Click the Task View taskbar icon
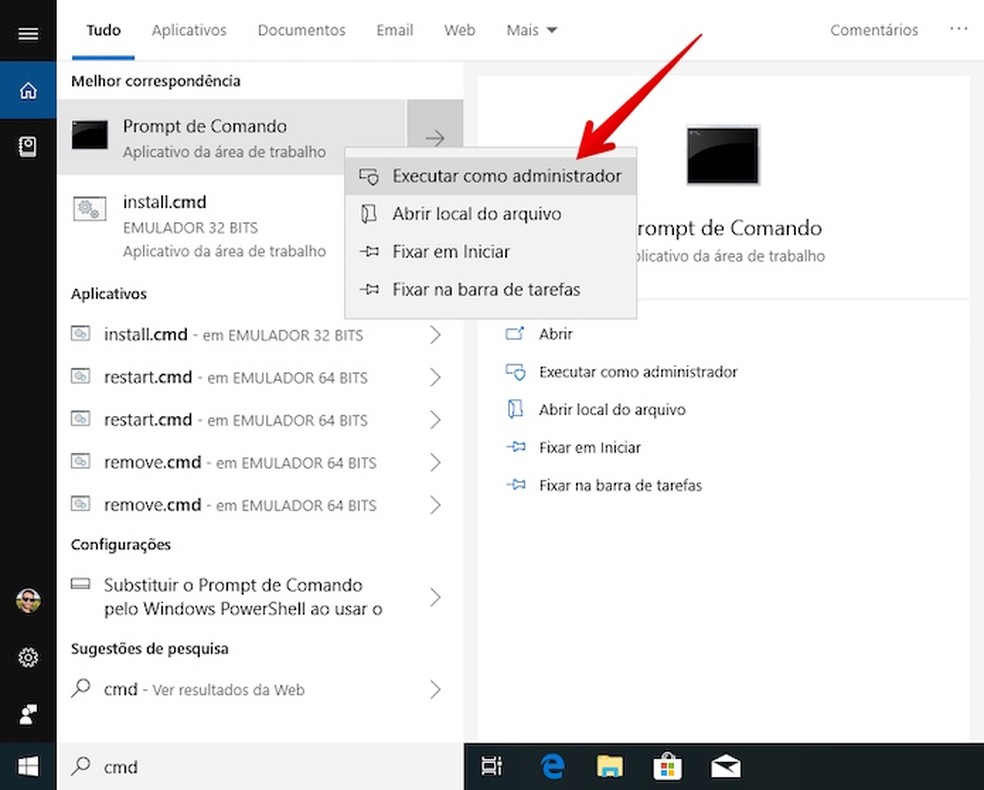The image size is (984, 790). point(492,766)
